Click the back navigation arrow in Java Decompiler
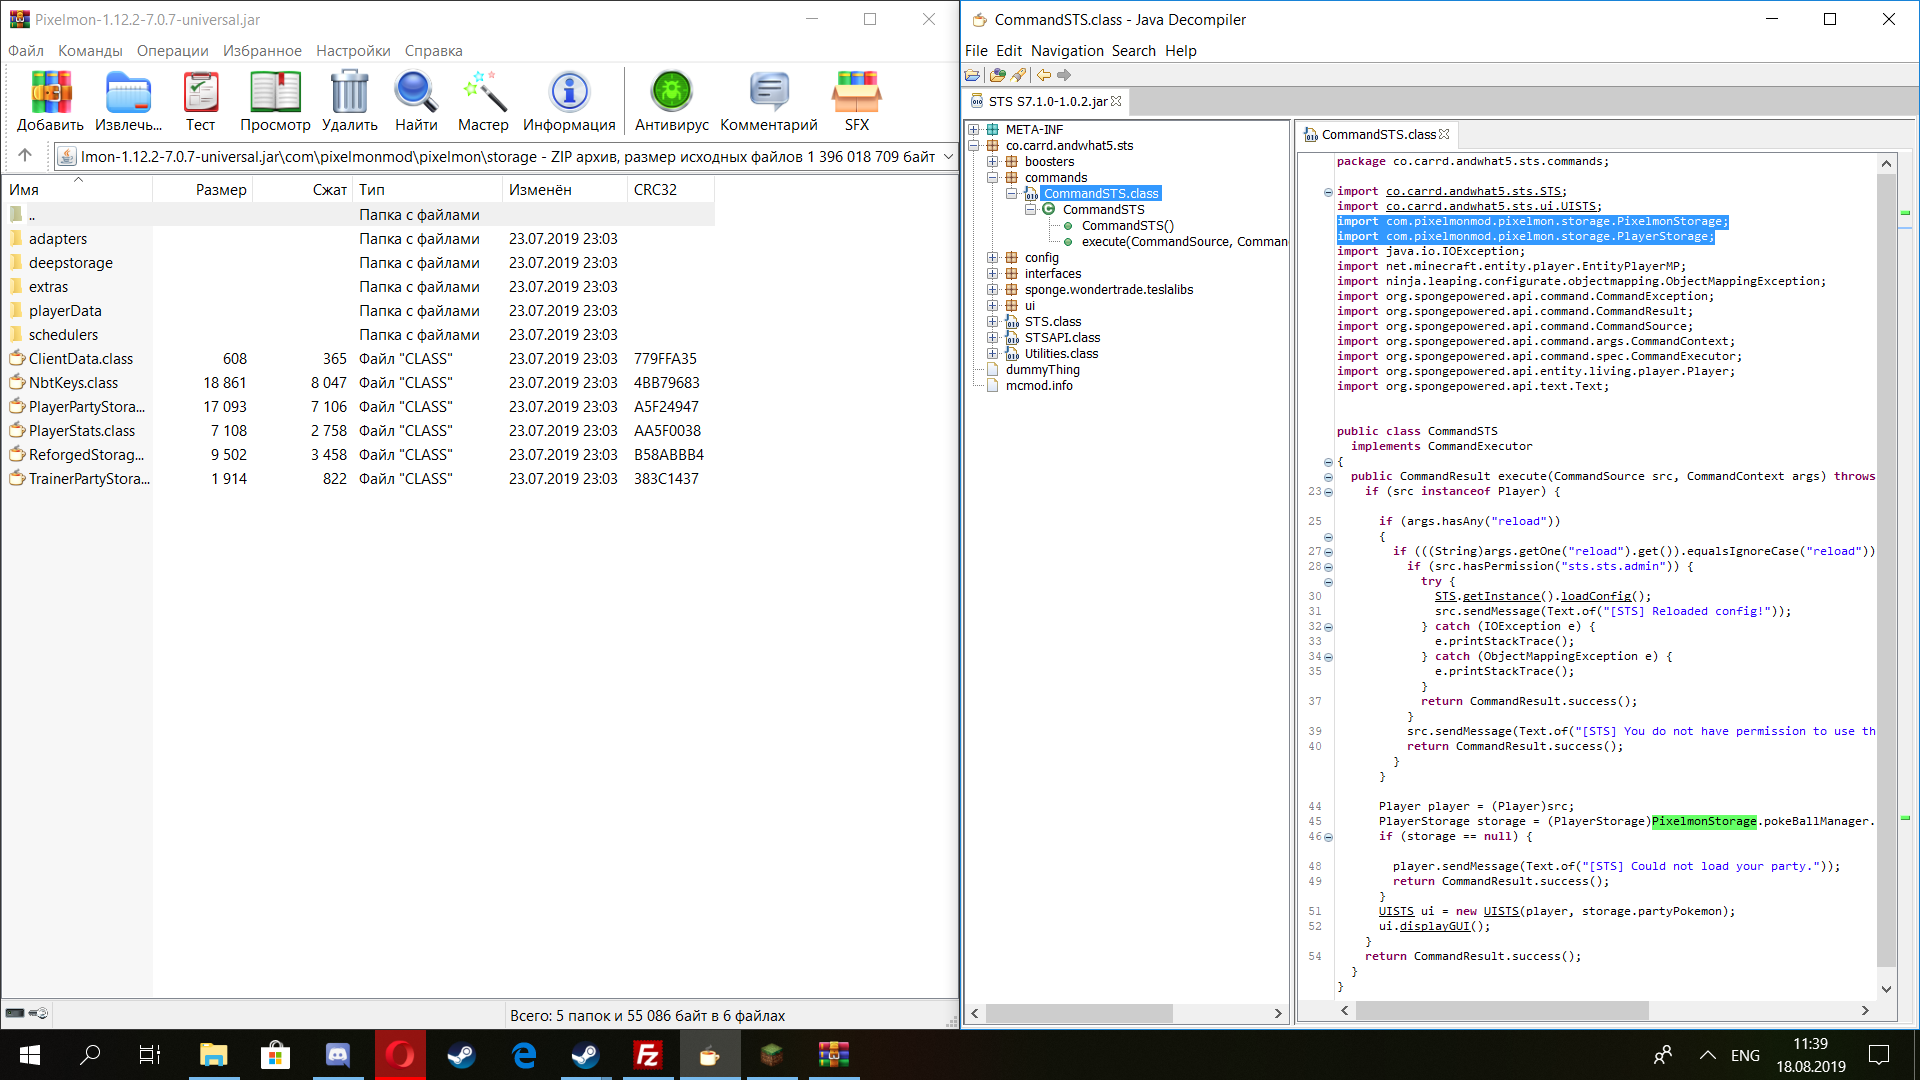This screenshot has width=1920, height=1080. coord(1043,75)
